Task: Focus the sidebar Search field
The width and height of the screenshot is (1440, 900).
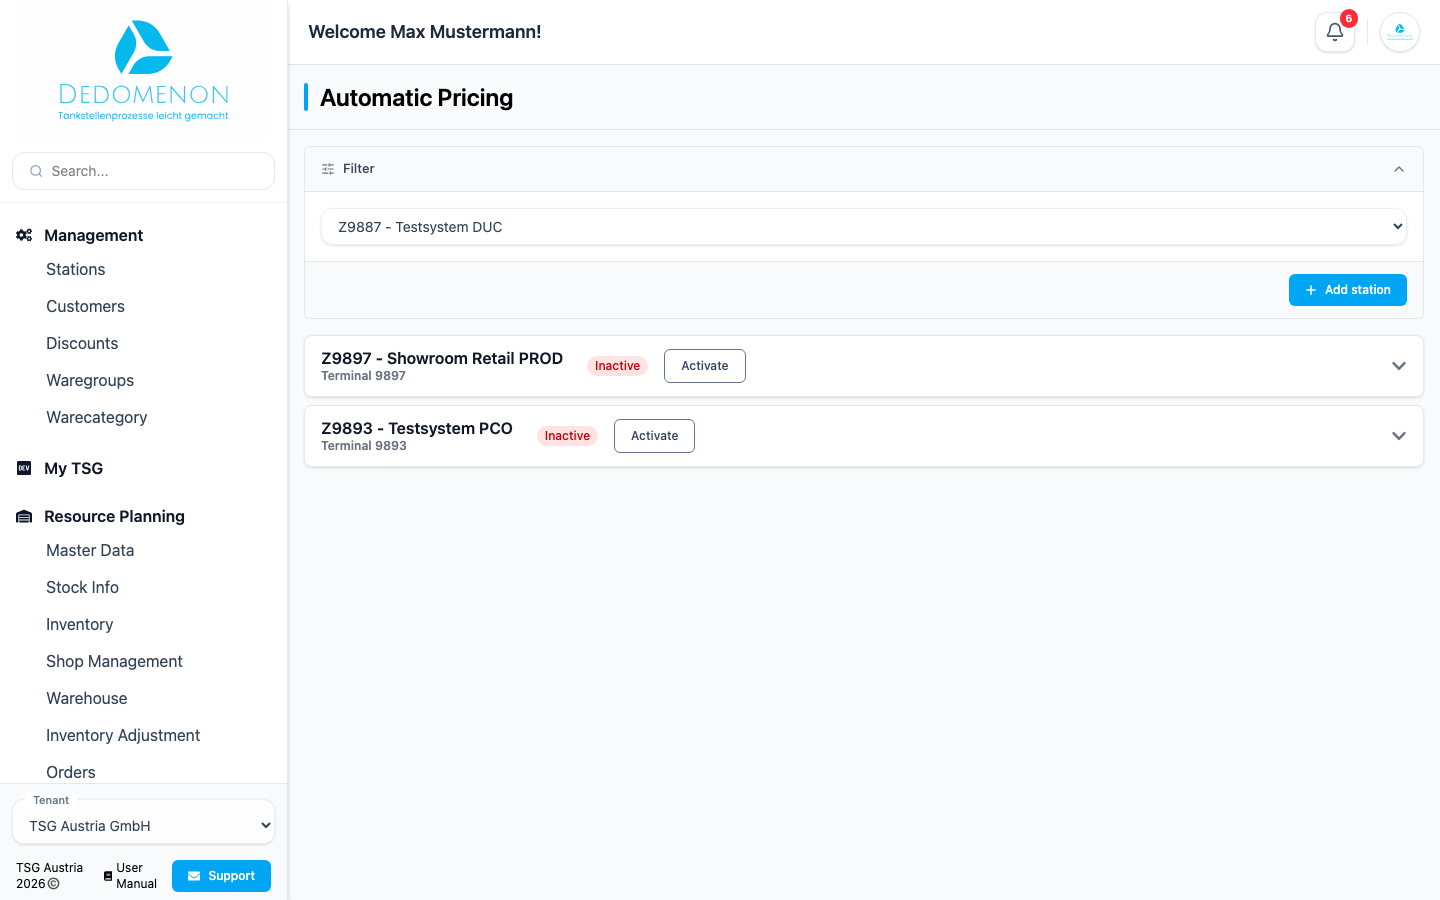Action: (x=143, y=171)
